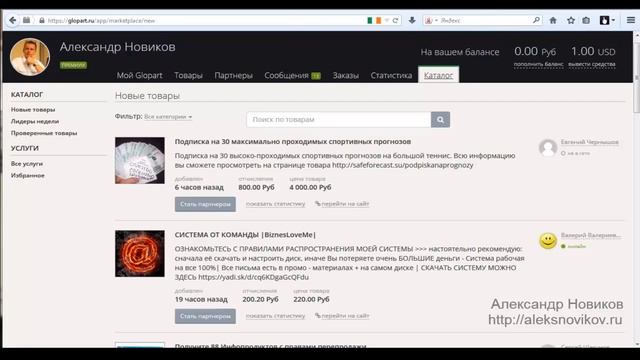Click the 4 000.00 Руб product price
Image resolution: width=640 pixels, height=360 pixels.
tap(310, 187)
